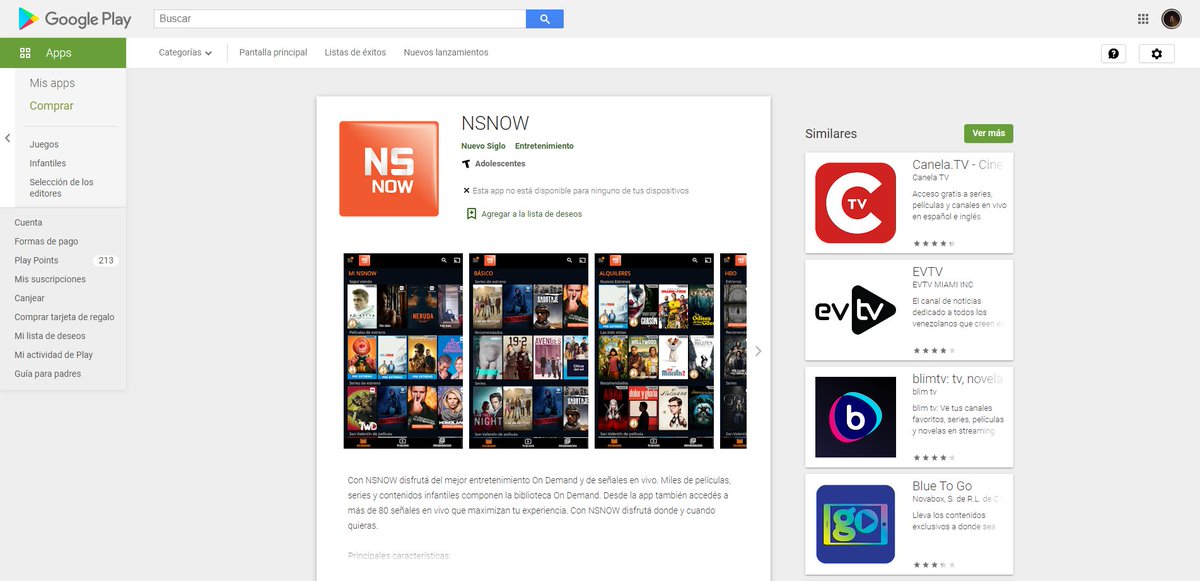Image resolution: width=1200 pixels, height=581 pixels.
Task: Select Comprar in sidebar
Action: (x=51, y=106)
